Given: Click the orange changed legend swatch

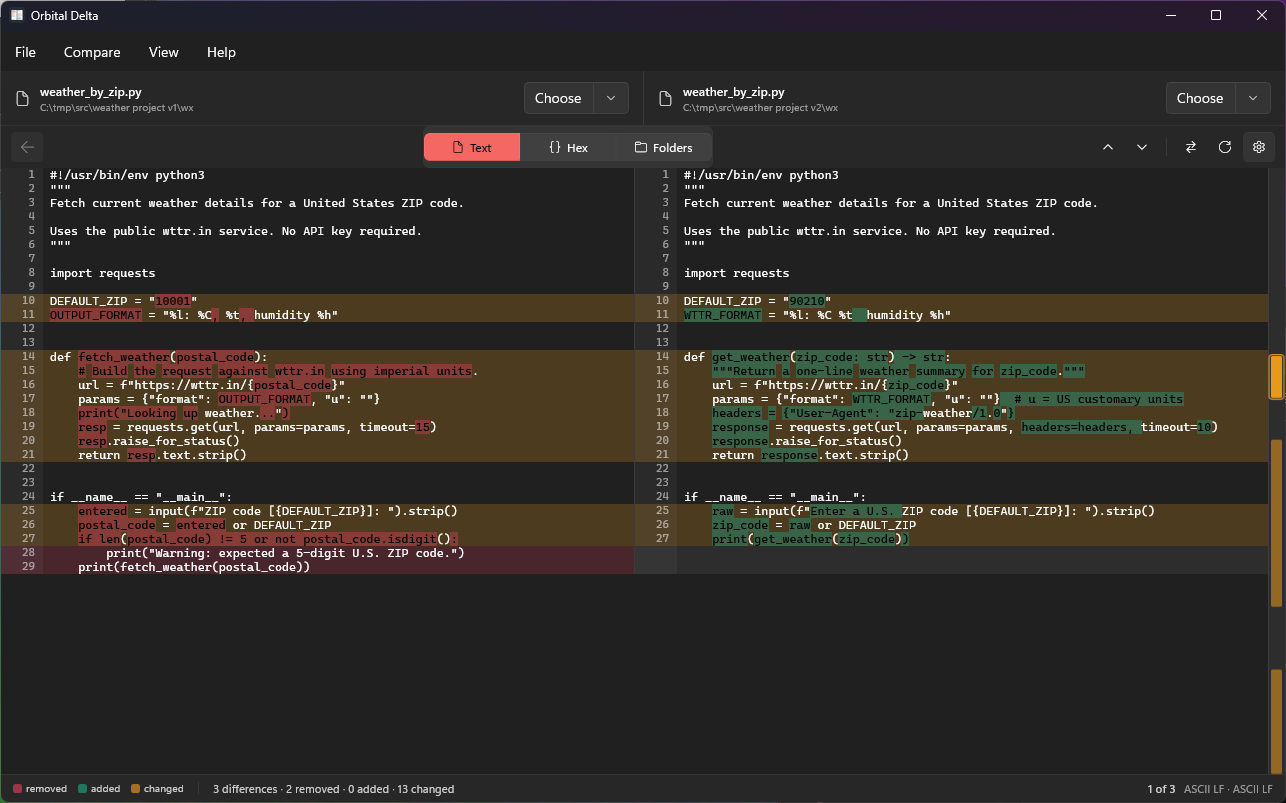Looking at the screenshot, I should click(x=135, y=789).
